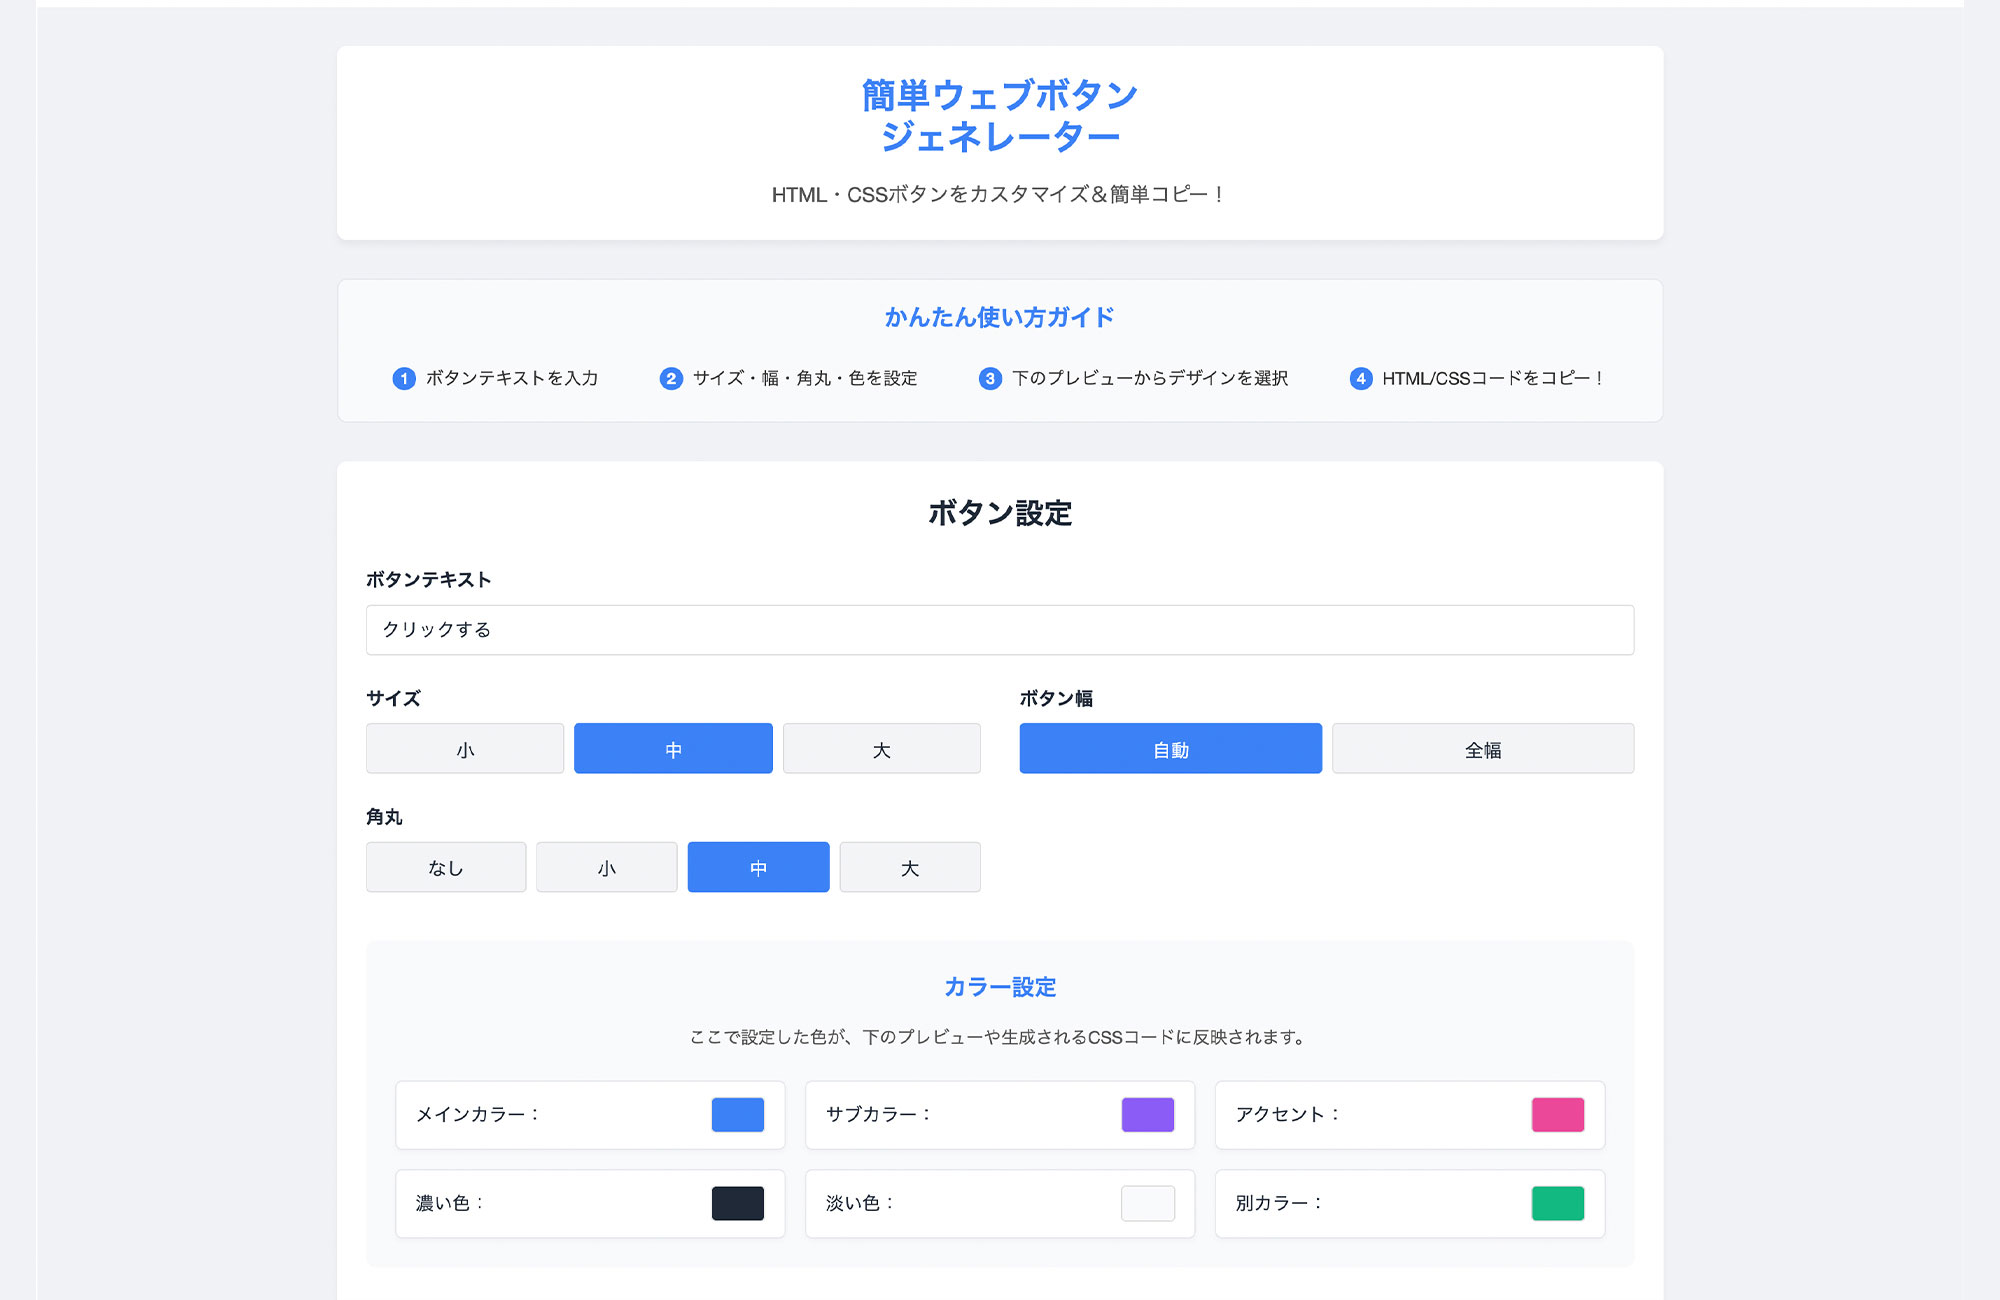Viewport: 2000px width, 1300px height.
Task: Select size 小 under サイズ
Action: point(465,749)
